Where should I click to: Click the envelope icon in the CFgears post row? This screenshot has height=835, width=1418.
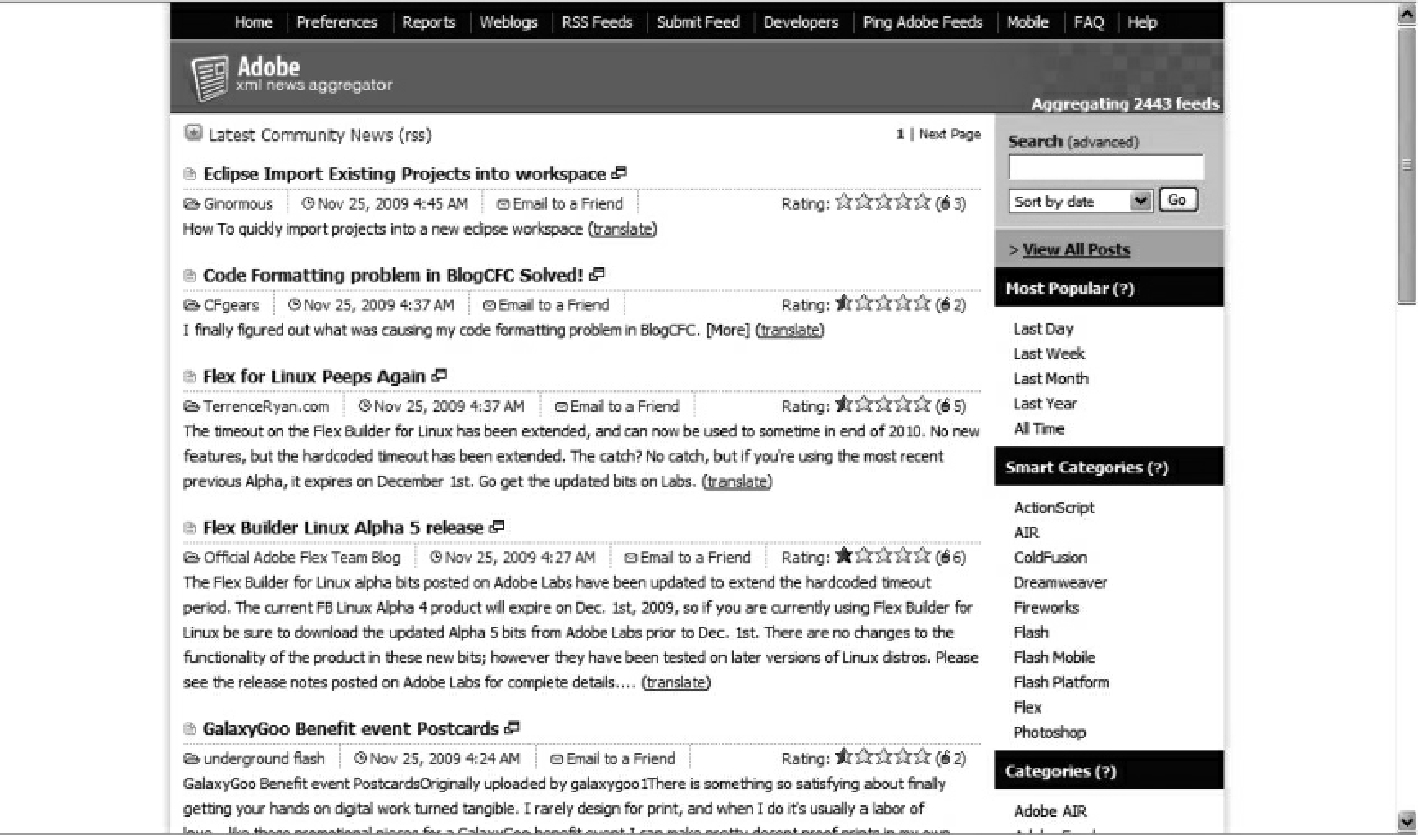pyautogui.click(x=489, y=305)
